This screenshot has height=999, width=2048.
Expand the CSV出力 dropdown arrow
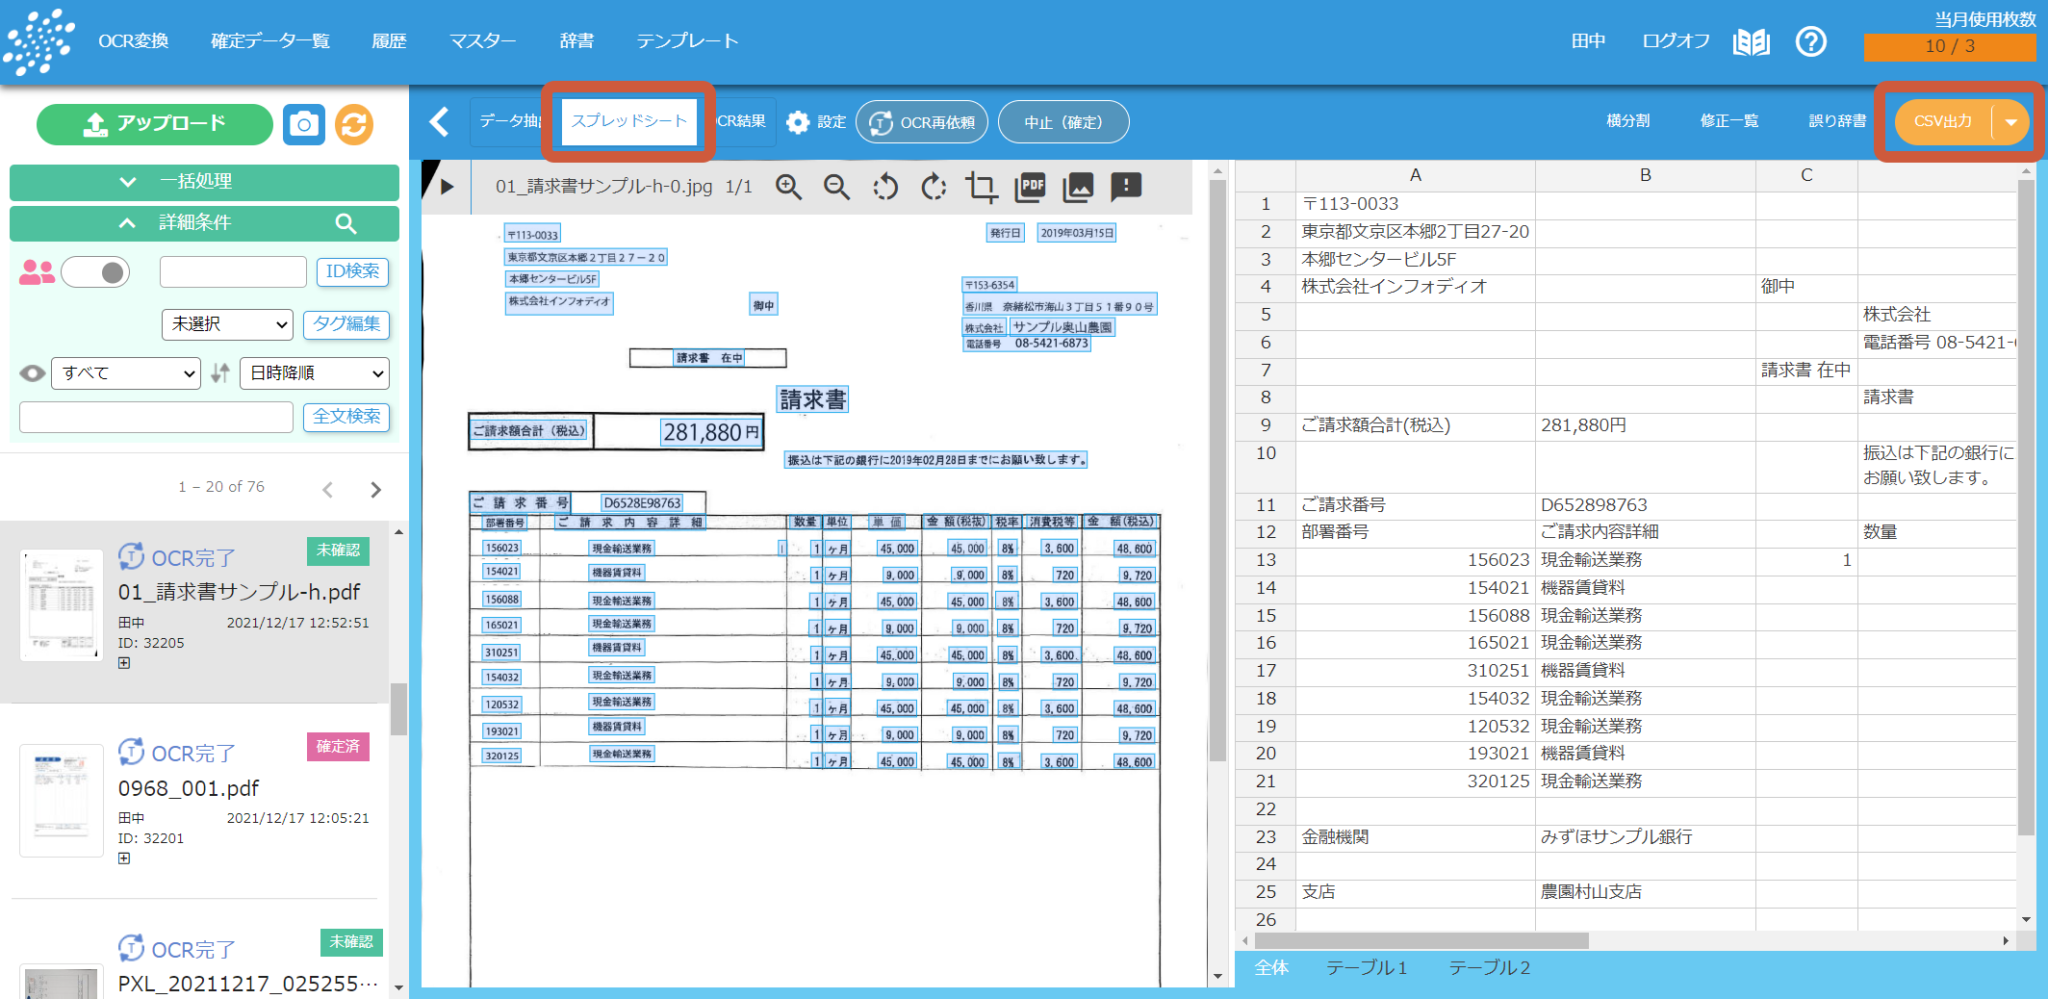(2010, 122)
